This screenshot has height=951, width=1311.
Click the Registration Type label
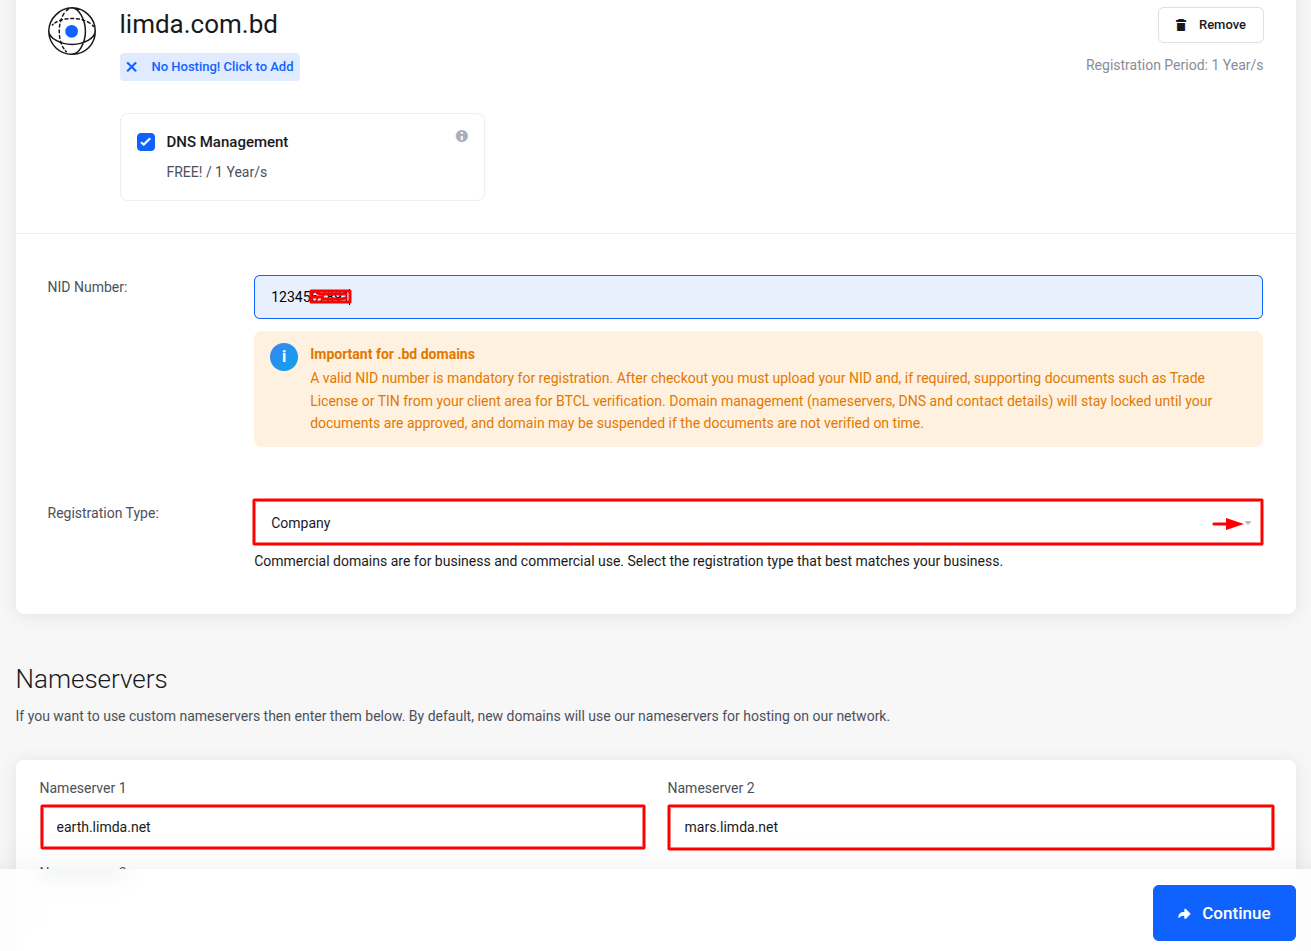(103, 513)
